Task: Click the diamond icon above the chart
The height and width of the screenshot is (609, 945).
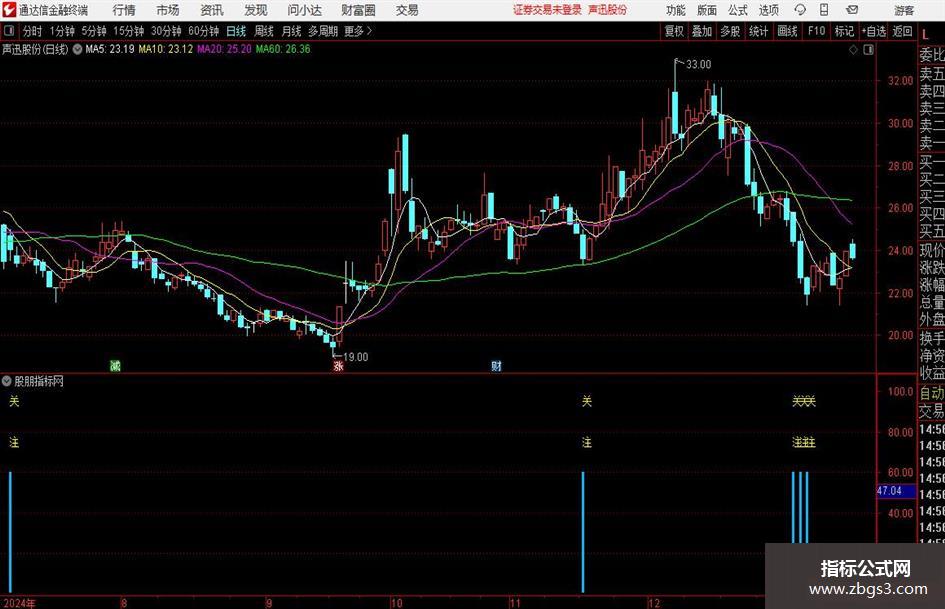Action: (853, 49)
